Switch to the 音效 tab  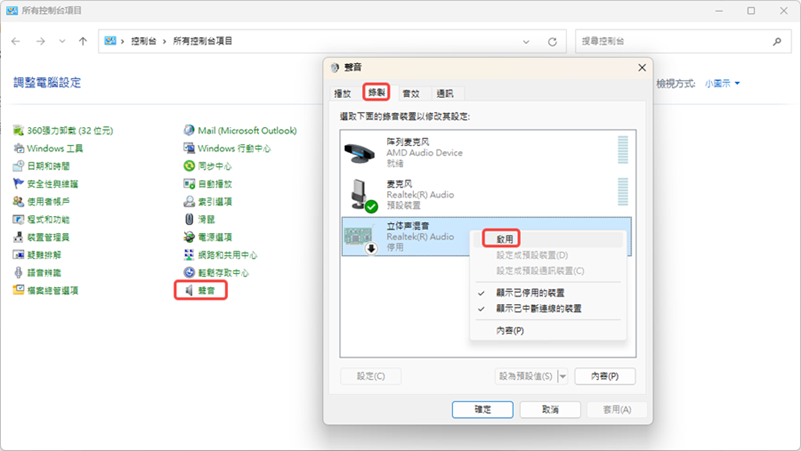[411, 93]
